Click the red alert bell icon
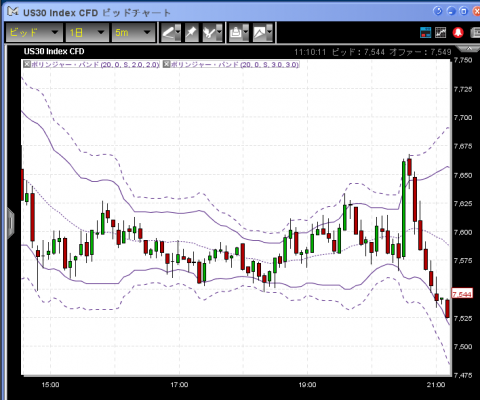 point(458,32)
